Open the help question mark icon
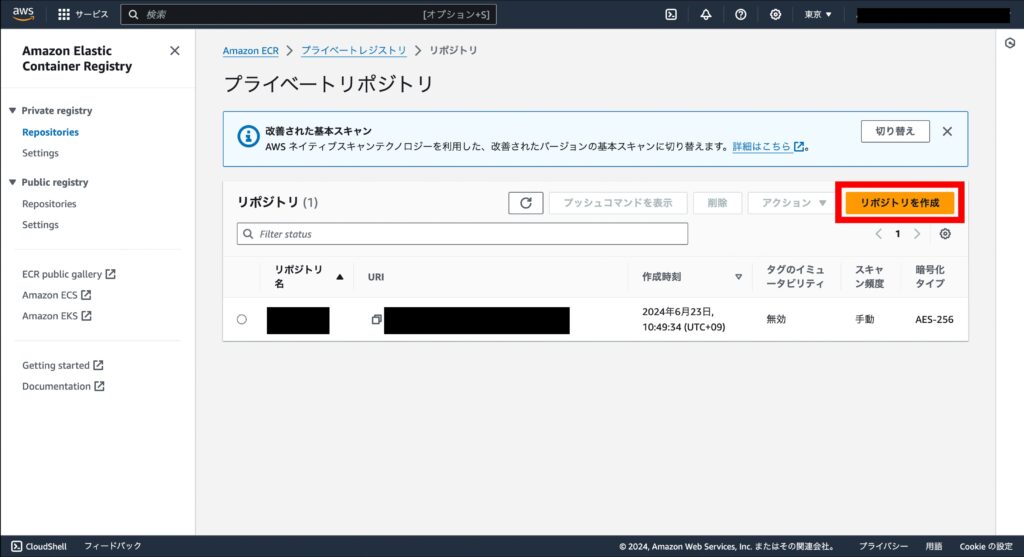 tap(741, 14)
